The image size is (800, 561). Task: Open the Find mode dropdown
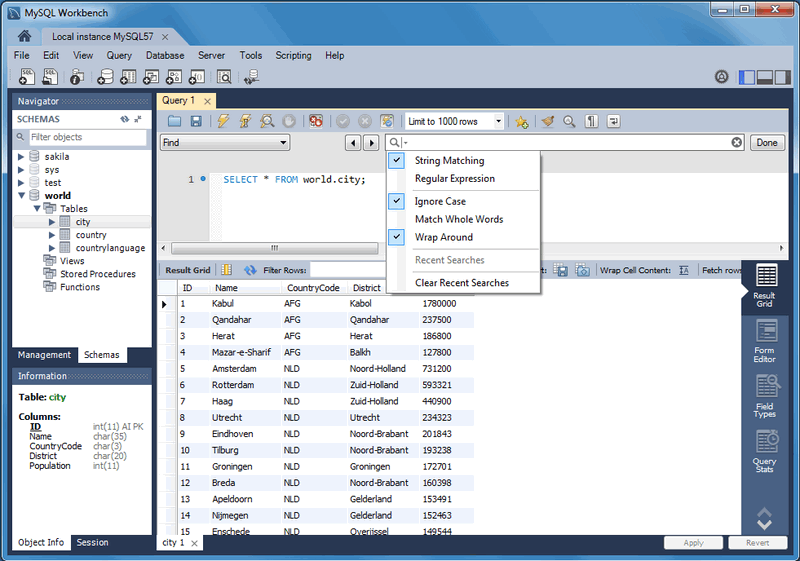pyautogui.click(x=225, y=143)
